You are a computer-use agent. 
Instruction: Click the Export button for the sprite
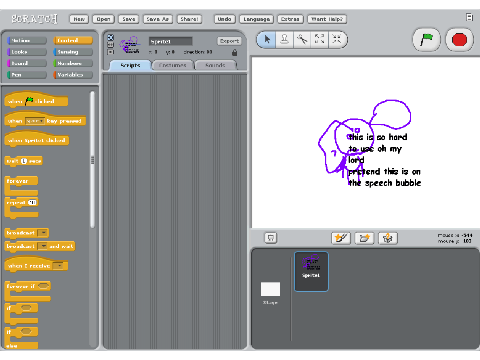[x=229, y=41]
